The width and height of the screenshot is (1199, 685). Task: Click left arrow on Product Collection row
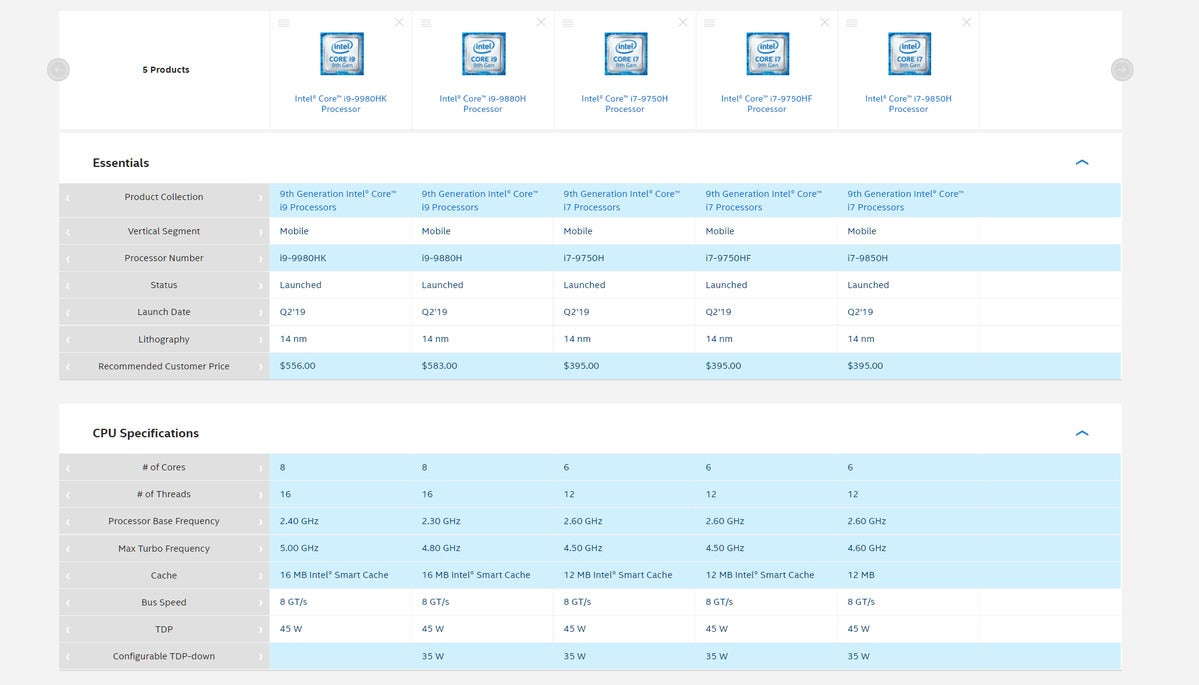[67, 198]
